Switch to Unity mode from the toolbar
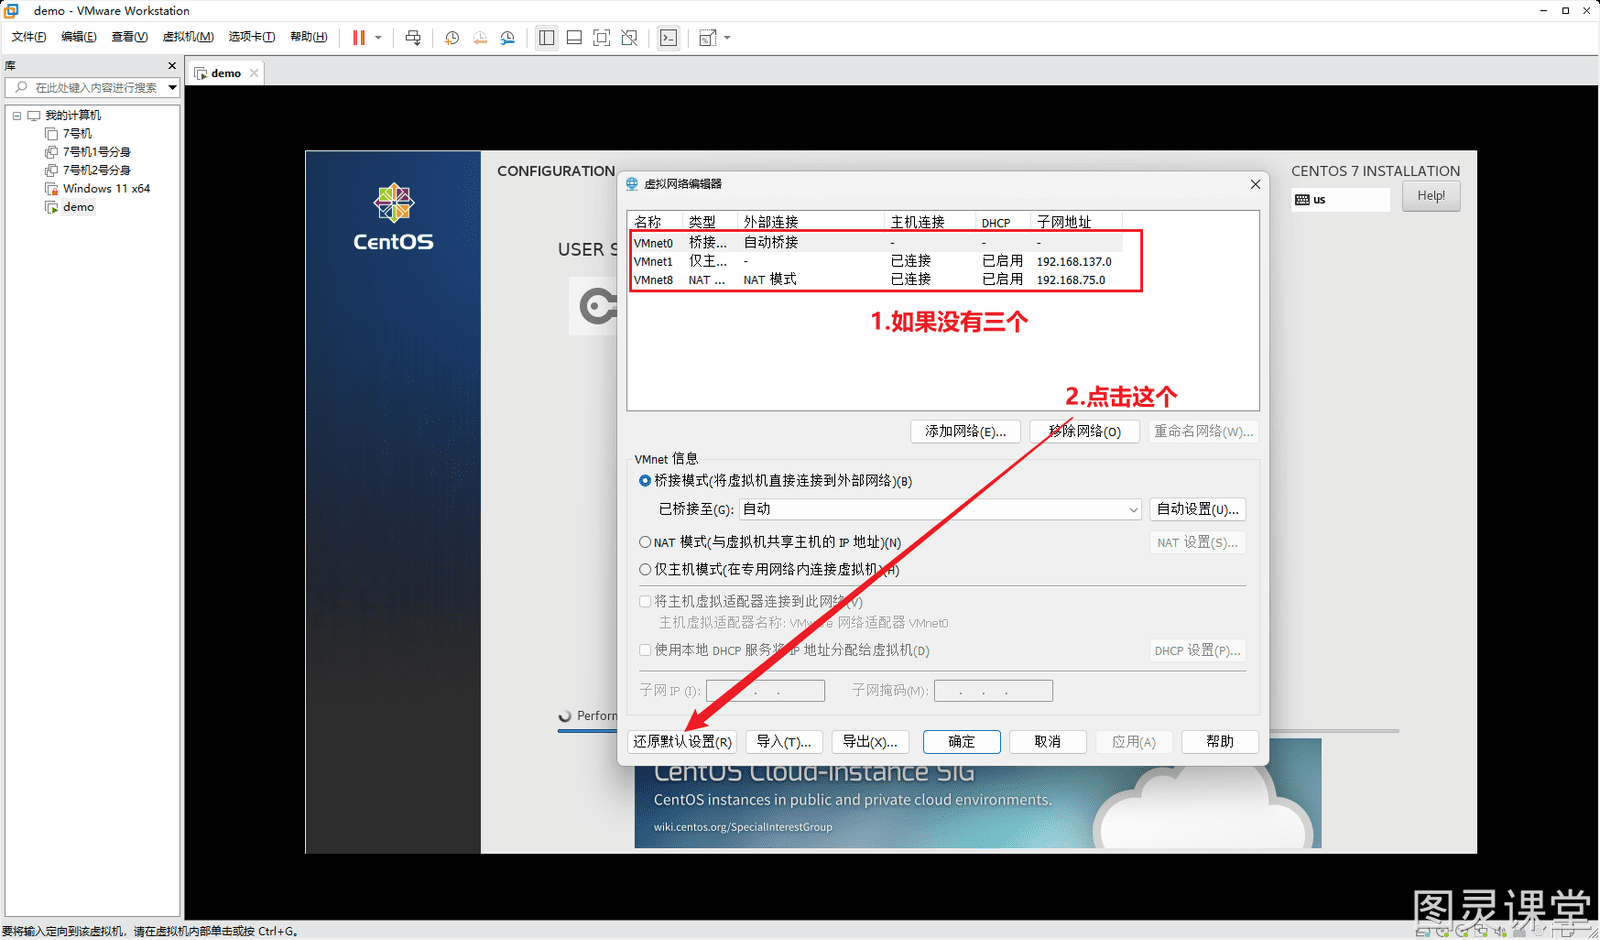 point(629,38)
